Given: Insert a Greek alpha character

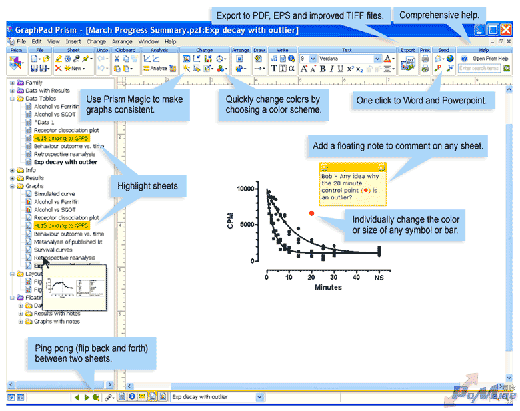Looking at the screenshot, I should [x=291, y=68].
